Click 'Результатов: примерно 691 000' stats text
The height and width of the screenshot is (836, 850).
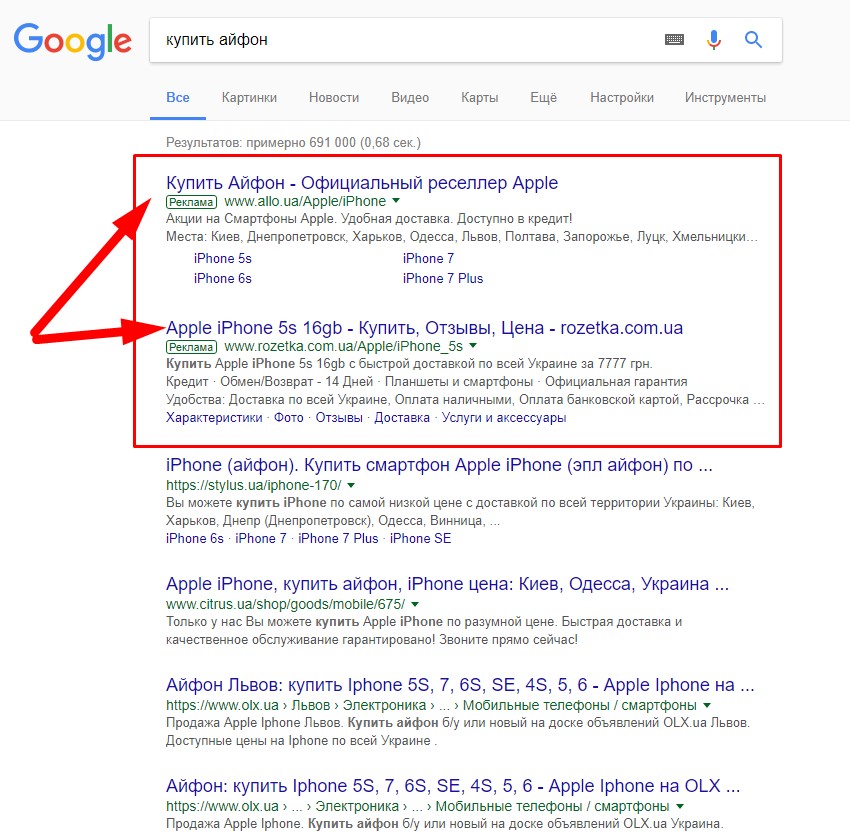pyautogui.click(x=293, y=143)
